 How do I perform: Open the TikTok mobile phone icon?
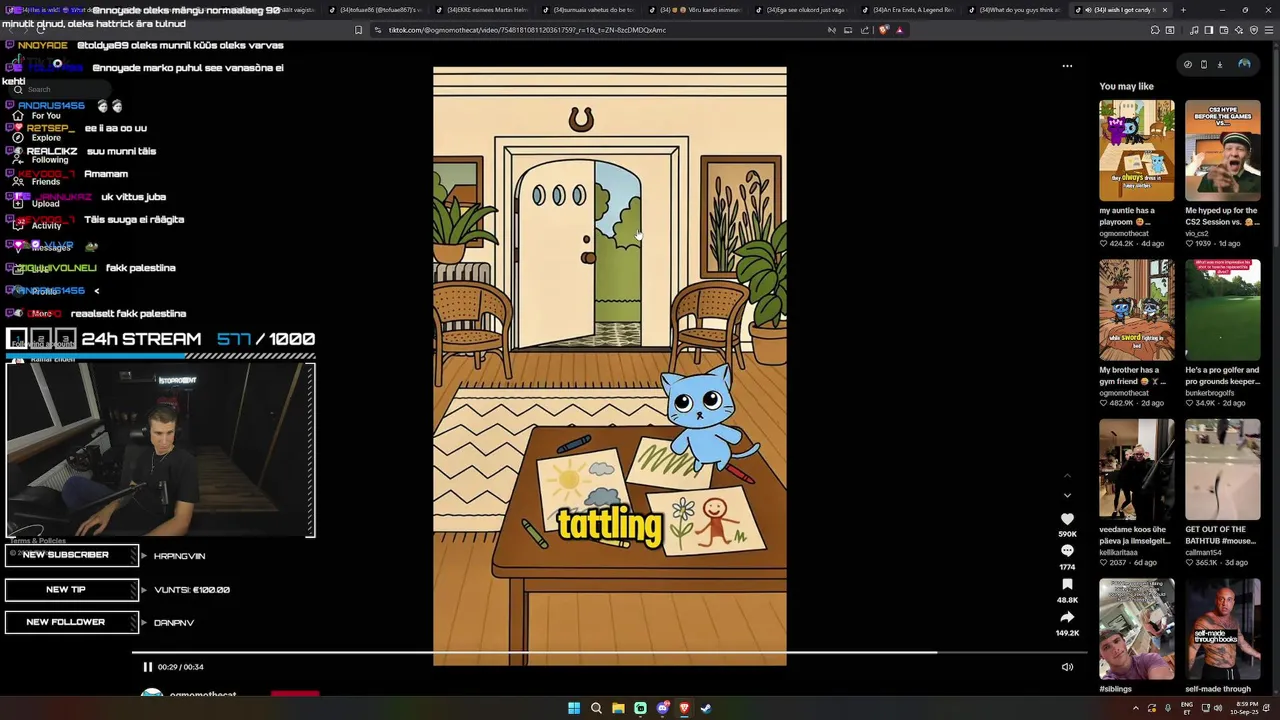(x=1203, y=64)
